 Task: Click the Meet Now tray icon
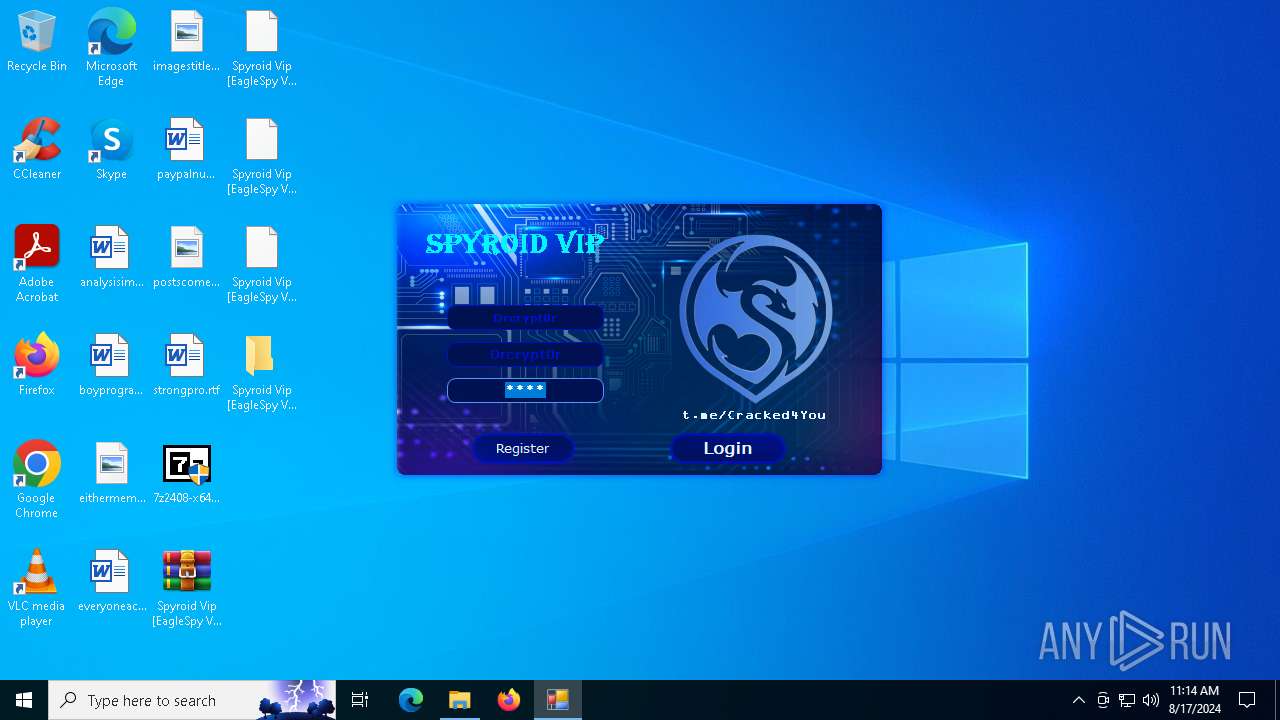[x=1103, y=700]
